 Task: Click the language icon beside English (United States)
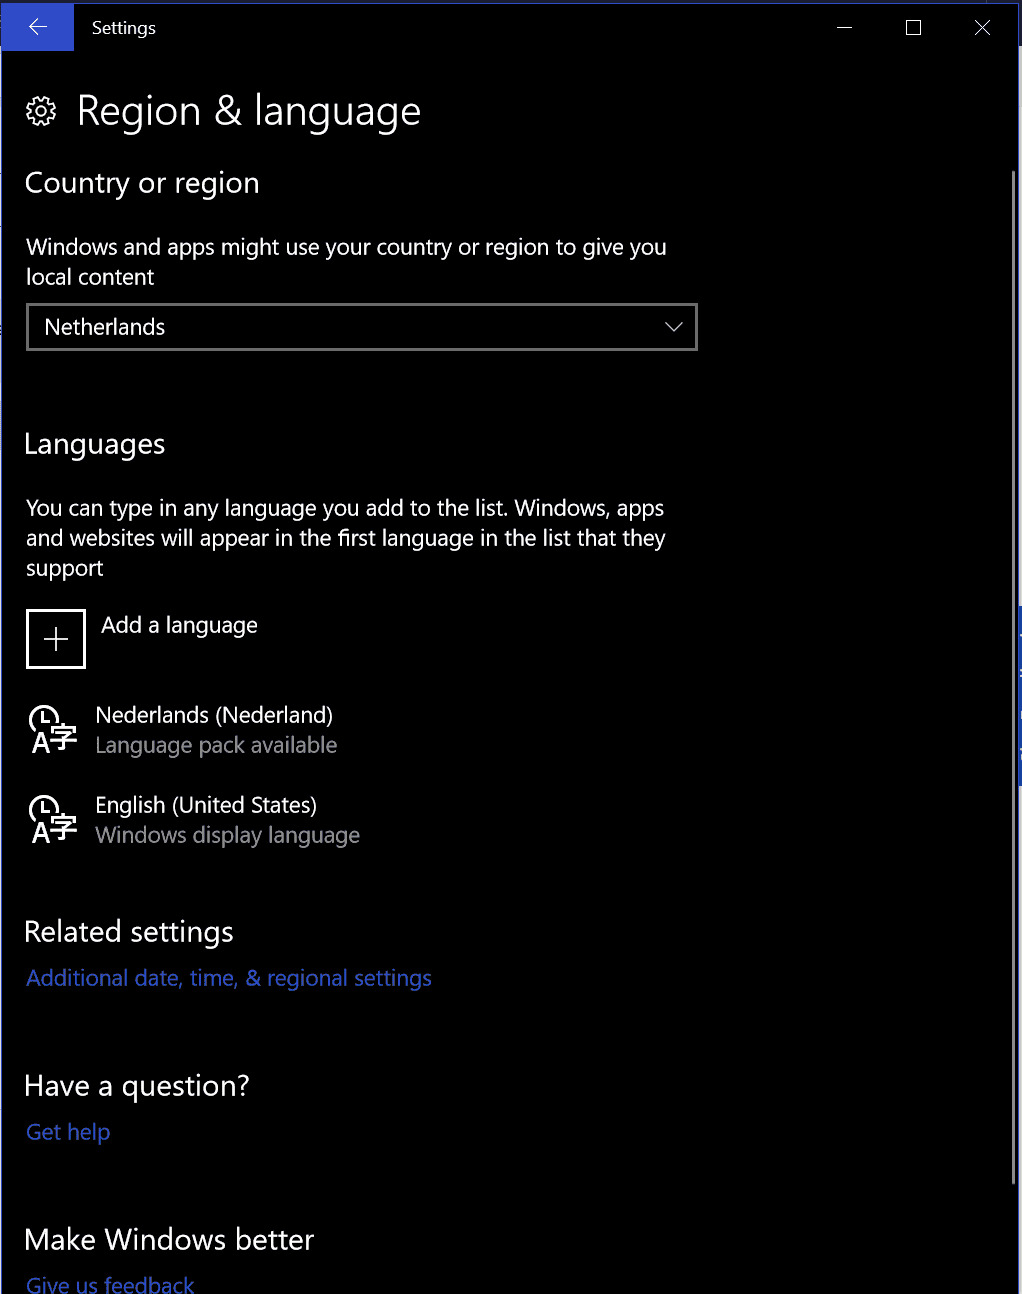[x=53, y=820]
